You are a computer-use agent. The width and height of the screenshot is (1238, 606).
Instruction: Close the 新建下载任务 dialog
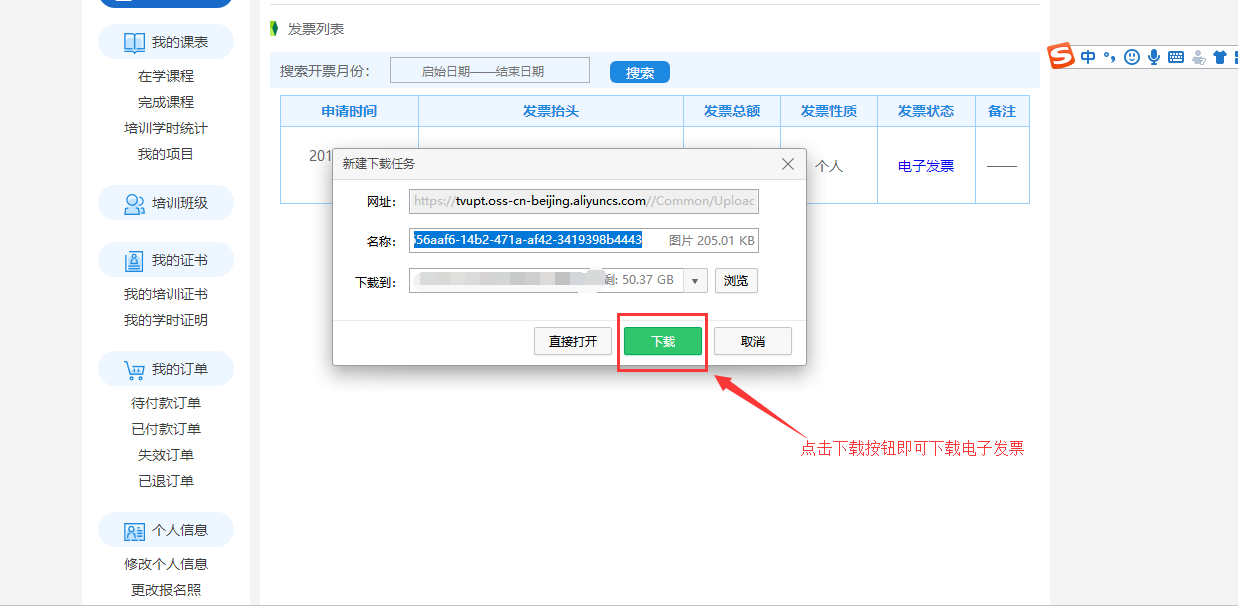(788, 164)
